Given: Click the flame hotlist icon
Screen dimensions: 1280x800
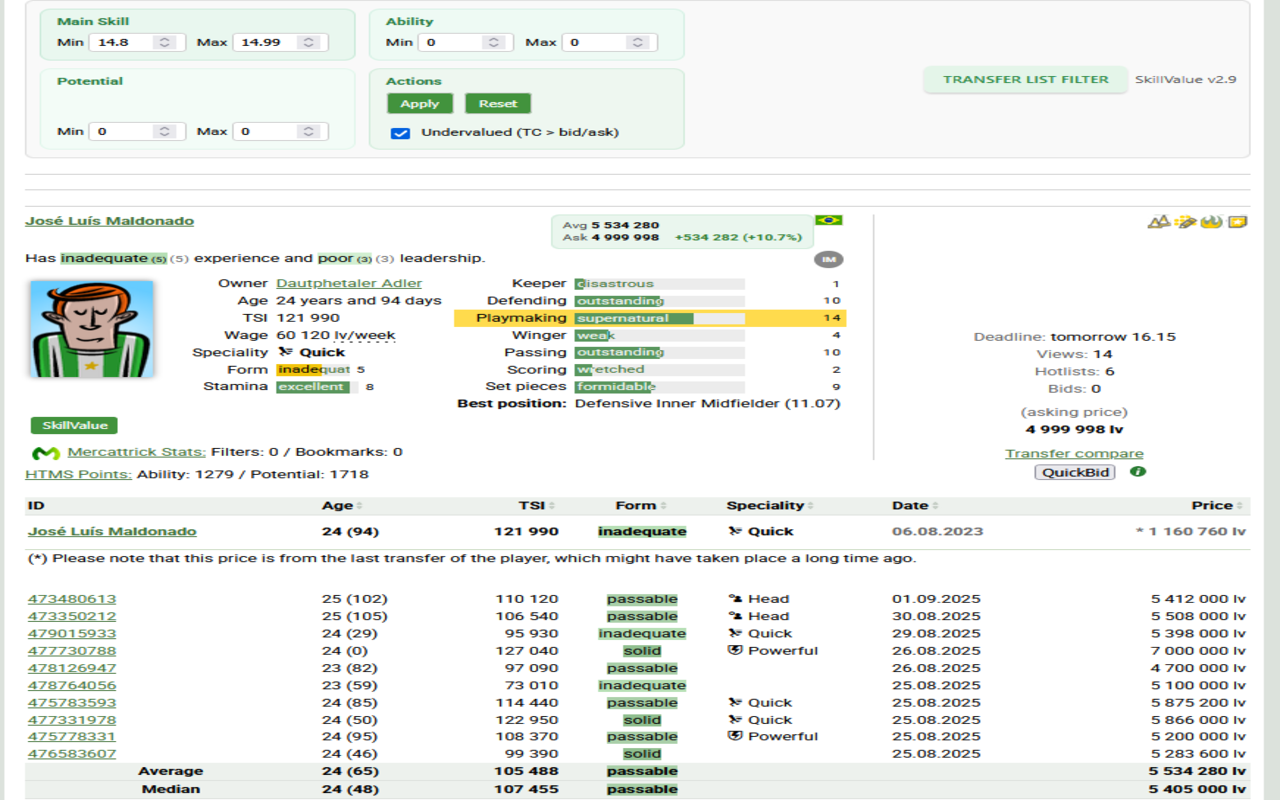Looking at the screenshot, I should coord(1211,221).
